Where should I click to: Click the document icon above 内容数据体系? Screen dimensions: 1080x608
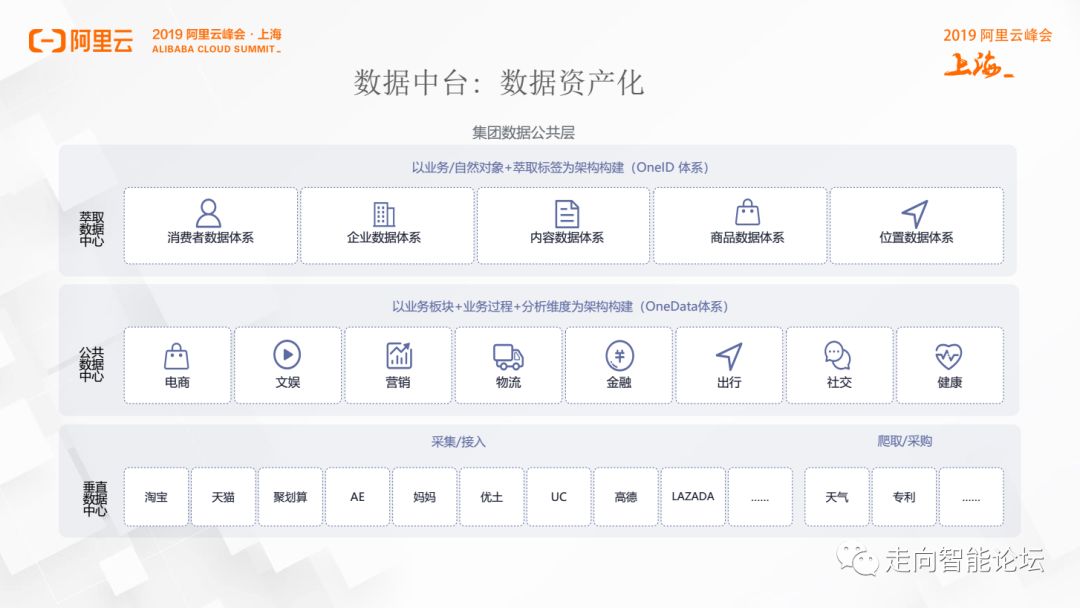(x=567, y=214)
